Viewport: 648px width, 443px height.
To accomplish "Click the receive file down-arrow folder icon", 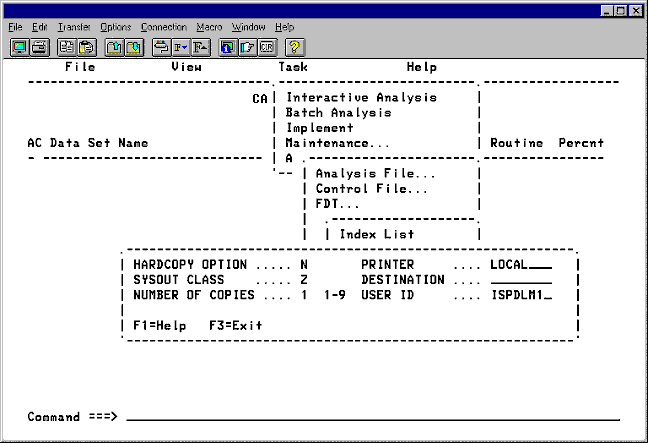I will click(x=133, y=46).
